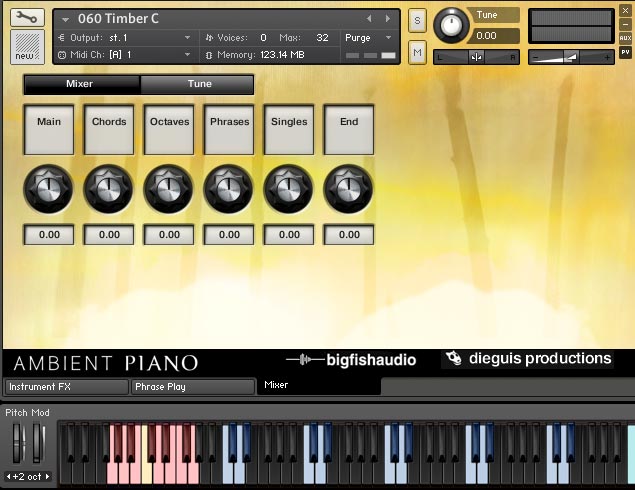Image resolution: width=635 pixels, height=490 pixels.
Task: Shift keyboard octave up with right arrow
Action: pos(47,477)
